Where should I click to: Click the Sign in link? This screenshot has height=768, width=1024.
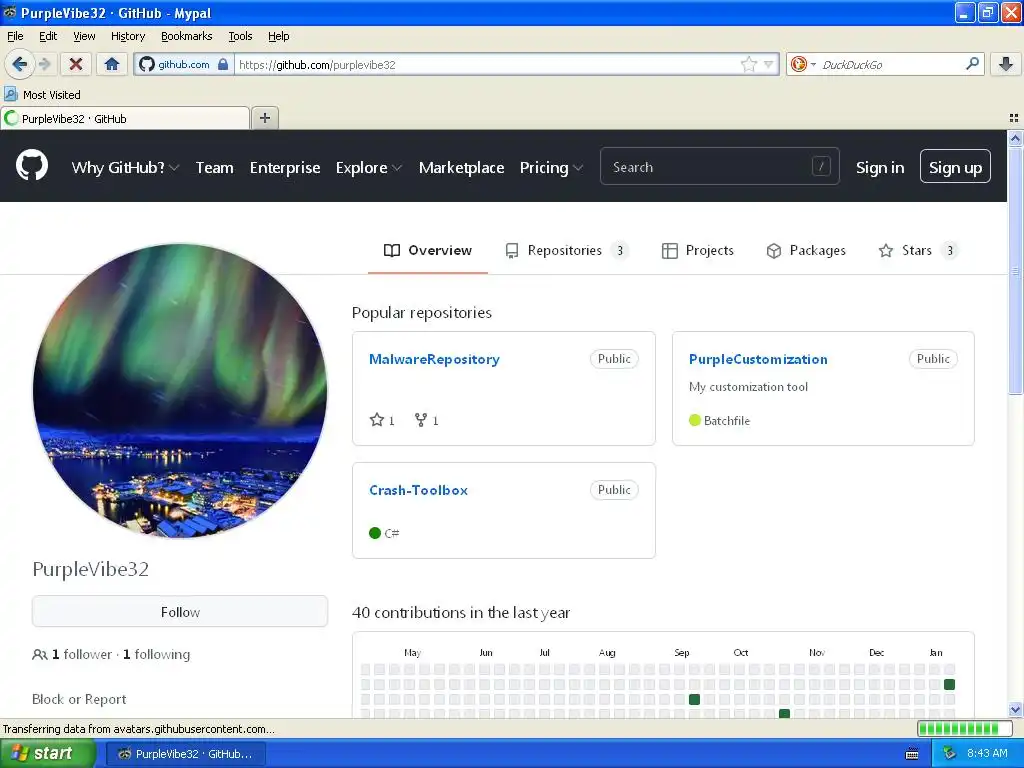880,168
